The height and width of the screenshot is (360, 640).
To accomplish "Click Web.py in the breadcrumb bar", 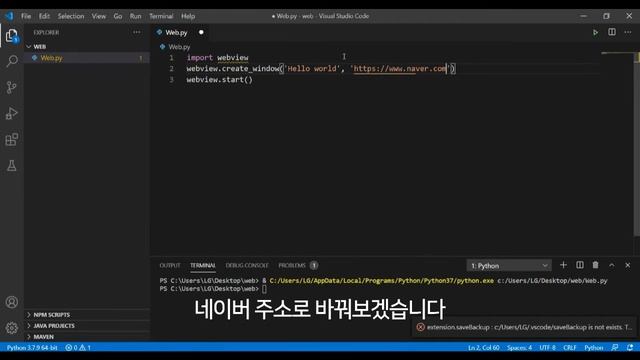I will pos(179,47).
